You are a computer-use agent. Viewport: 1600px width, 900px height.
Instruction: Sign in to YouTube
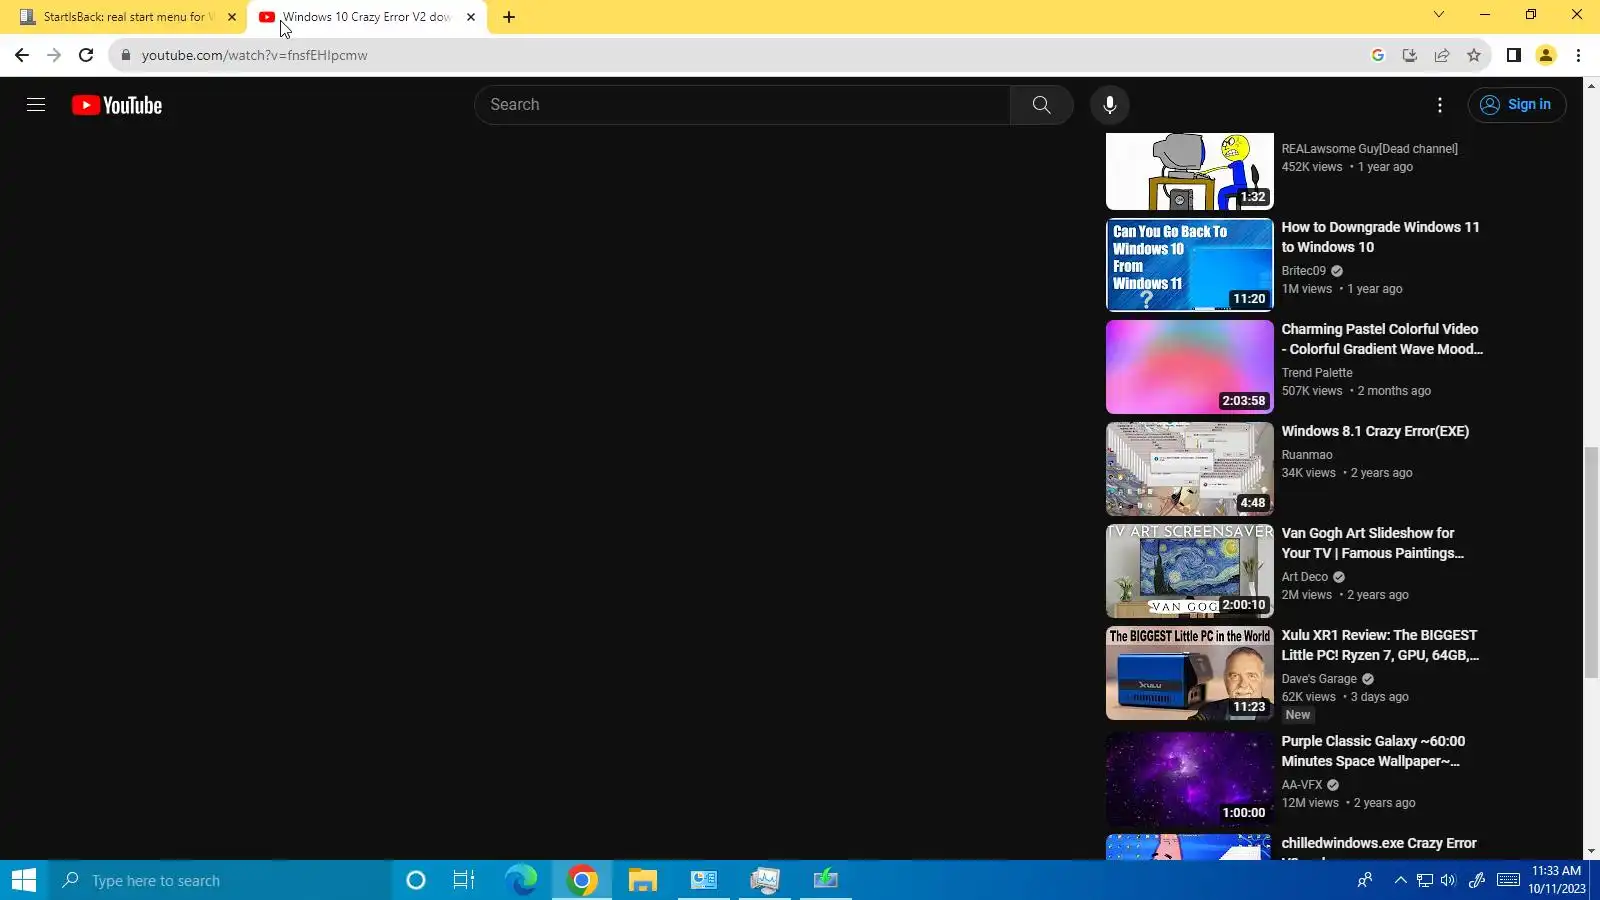click(x=1517, y=105)
